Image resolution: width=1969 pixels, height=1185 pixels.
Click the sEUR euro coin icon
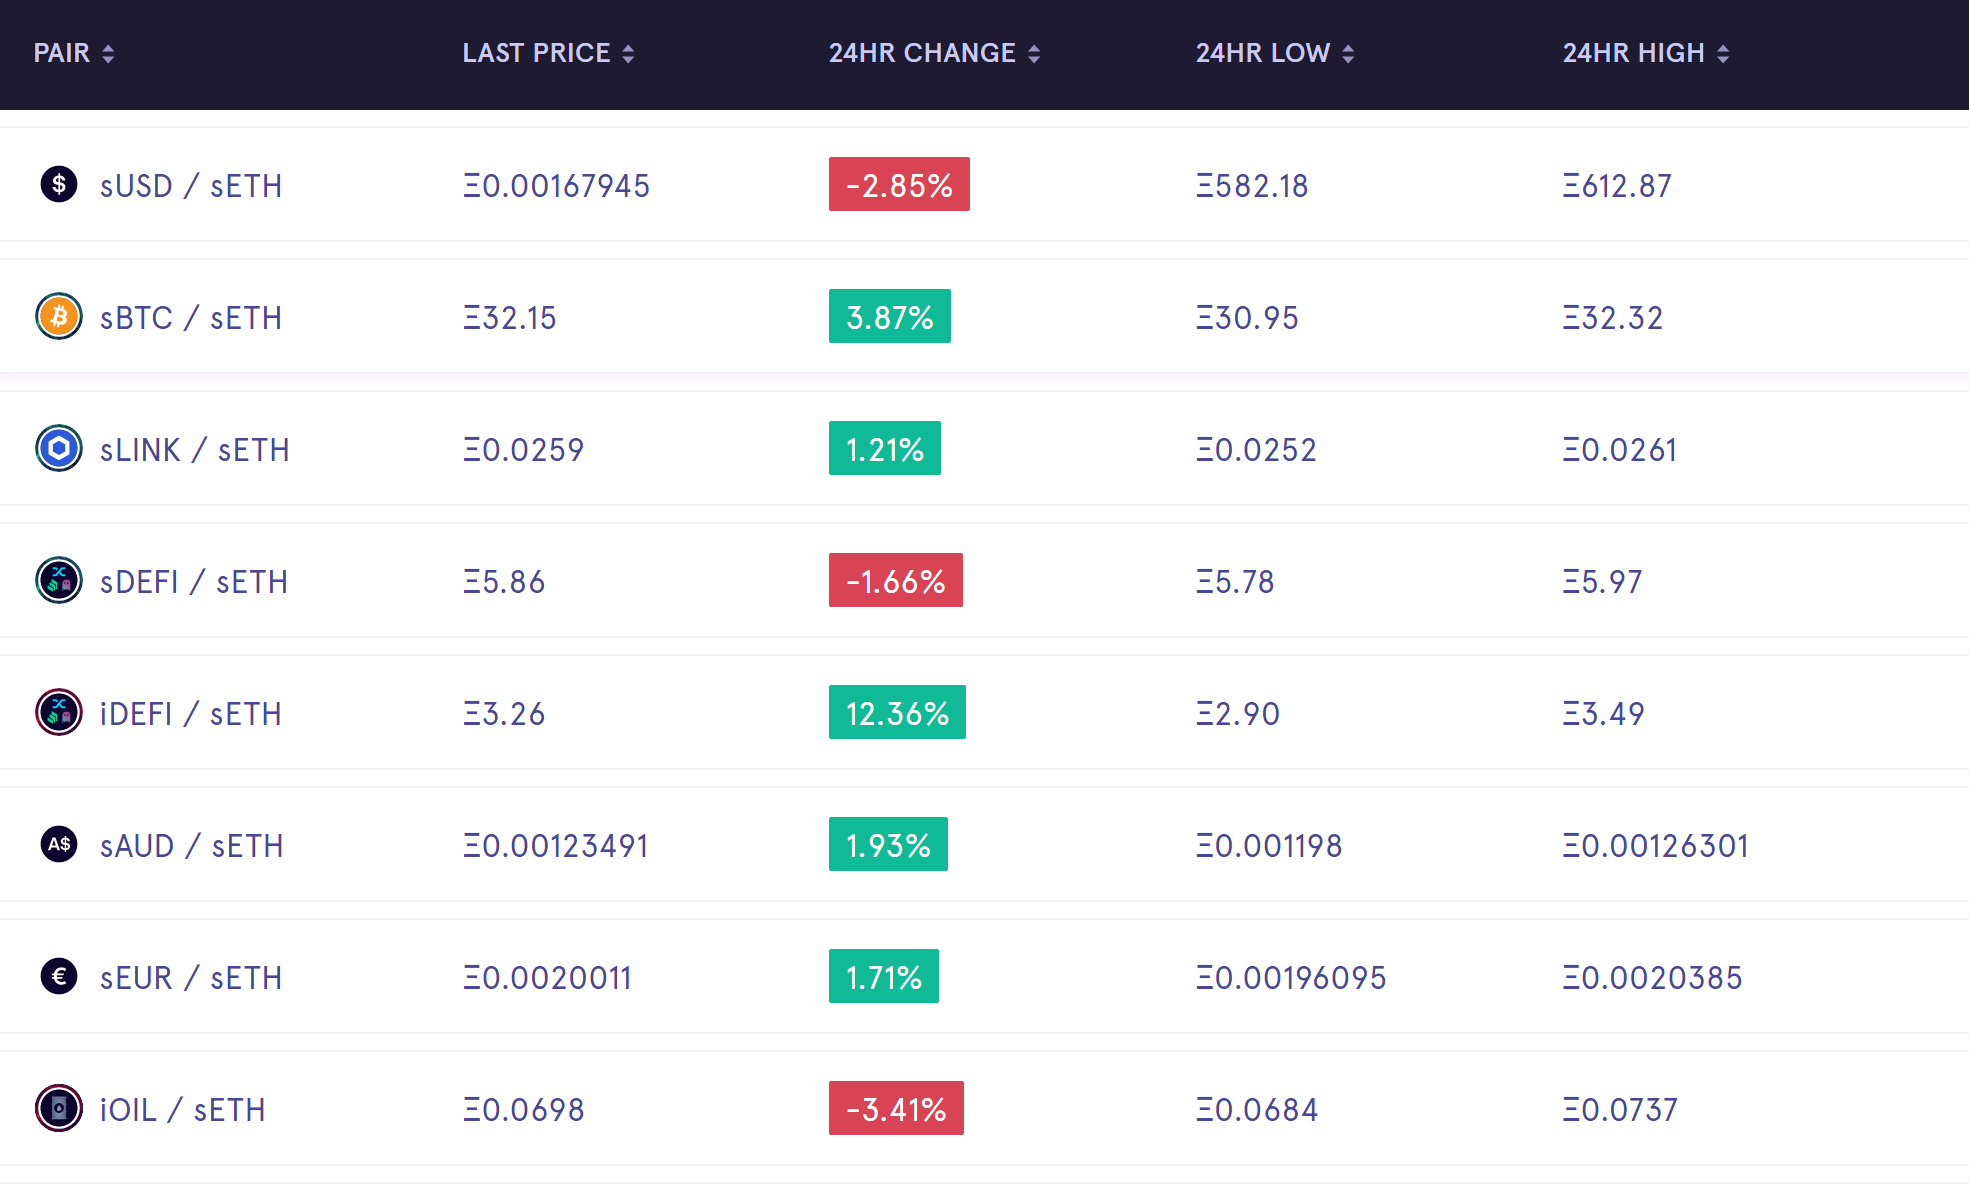tap(59, 976)
